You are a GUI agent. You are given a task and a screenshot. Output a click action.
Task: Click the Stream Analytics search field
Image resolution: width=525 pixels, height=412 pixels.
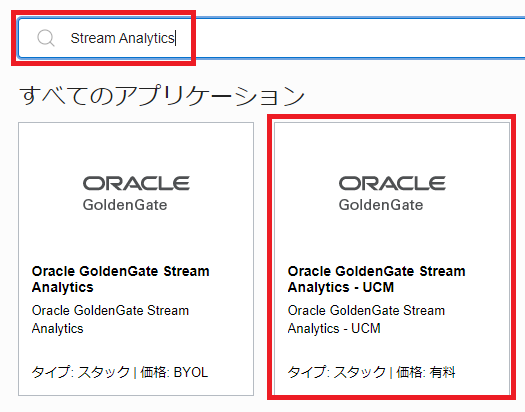tap(271, 38)
